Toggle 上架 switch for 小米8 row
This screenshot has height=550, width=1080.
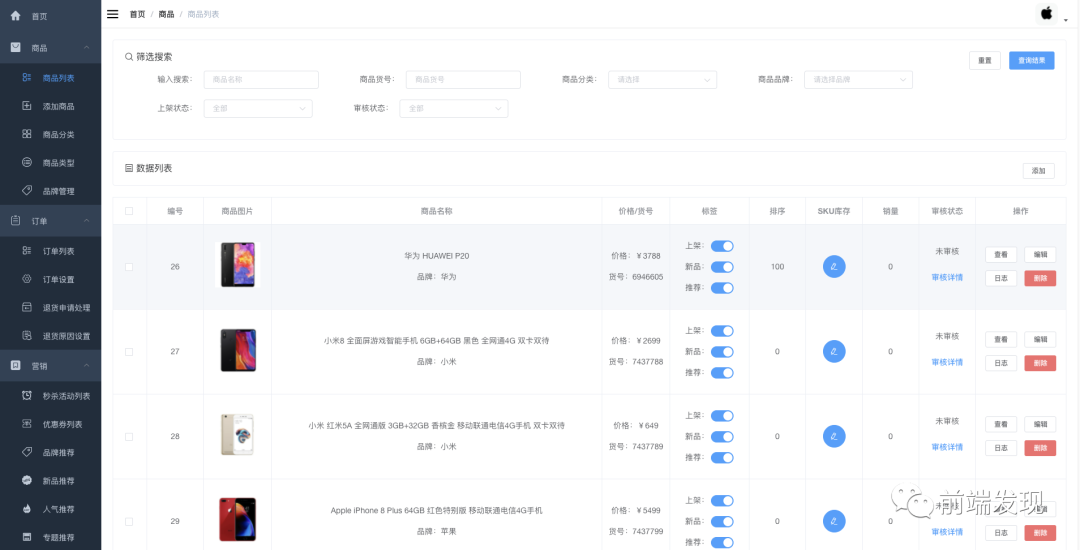pos(722,330)
